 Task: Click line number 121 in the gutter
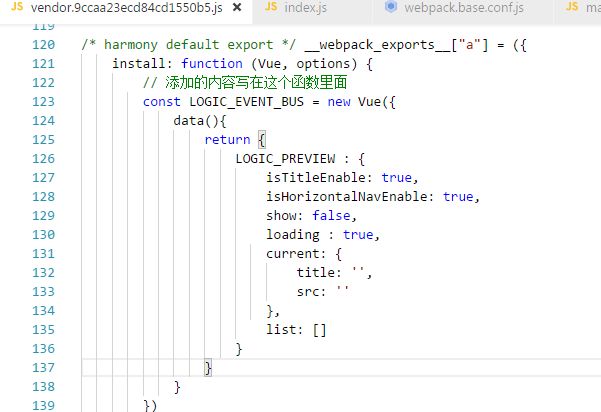[44, 64]
